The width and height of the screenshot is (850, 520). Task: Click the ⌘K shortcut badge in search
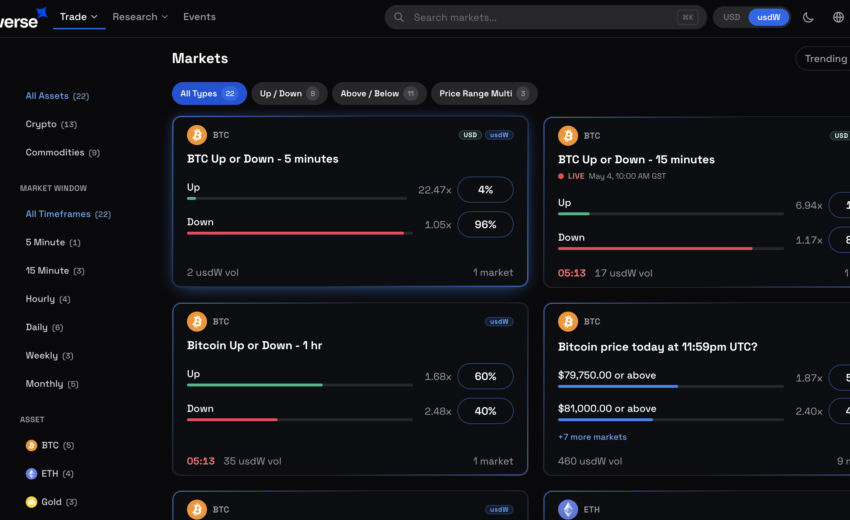point(687,17)
